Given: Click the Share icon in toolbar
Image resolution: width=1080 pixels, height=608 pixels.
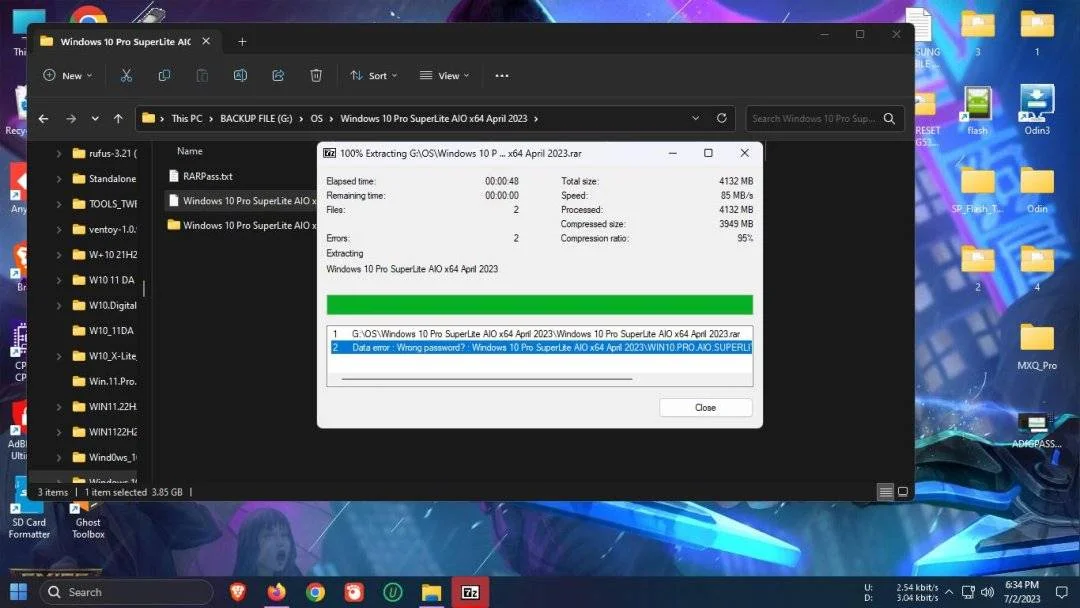Looking at the screenshot, I should tap(278, 76).
